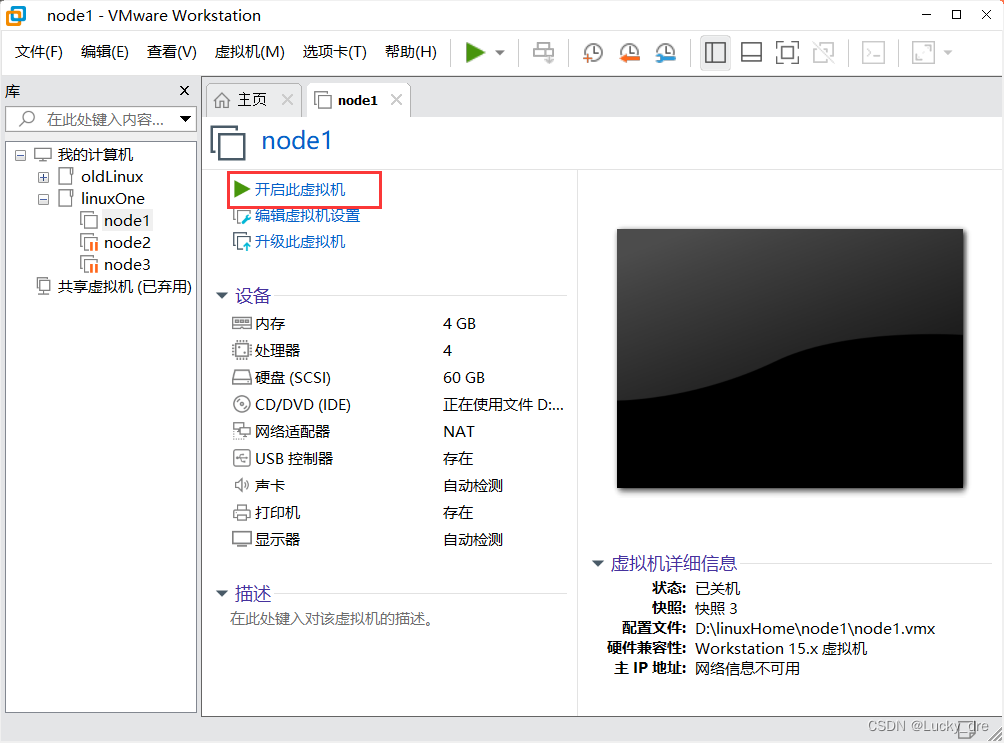
Task: Click the 打印机 device row
Action: point(398,512)
